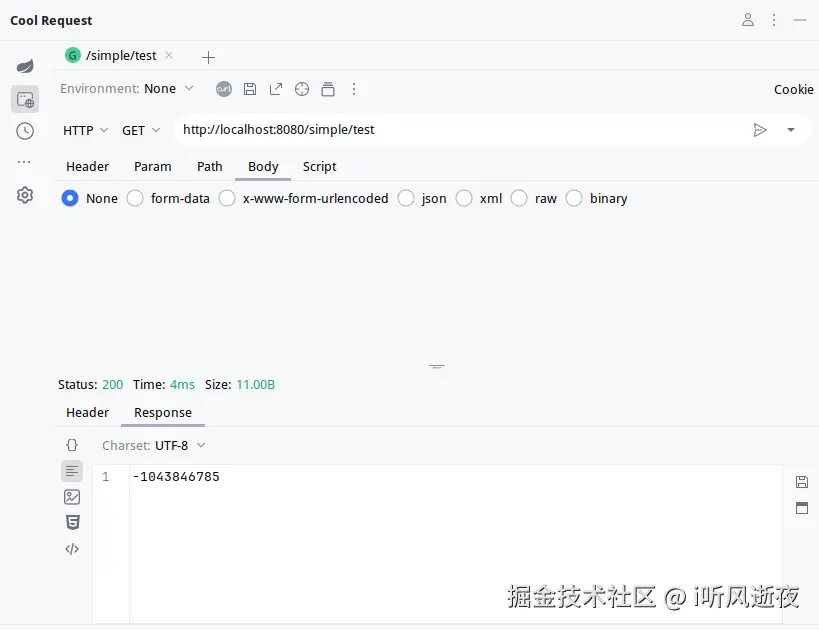
Task: Open the Cookie link
Action: [x=793, y=90]
